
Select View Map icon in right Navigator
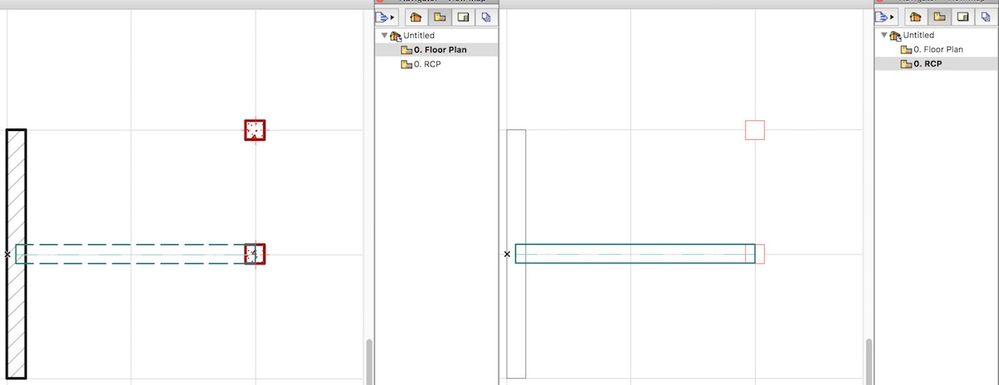(938, 17)
